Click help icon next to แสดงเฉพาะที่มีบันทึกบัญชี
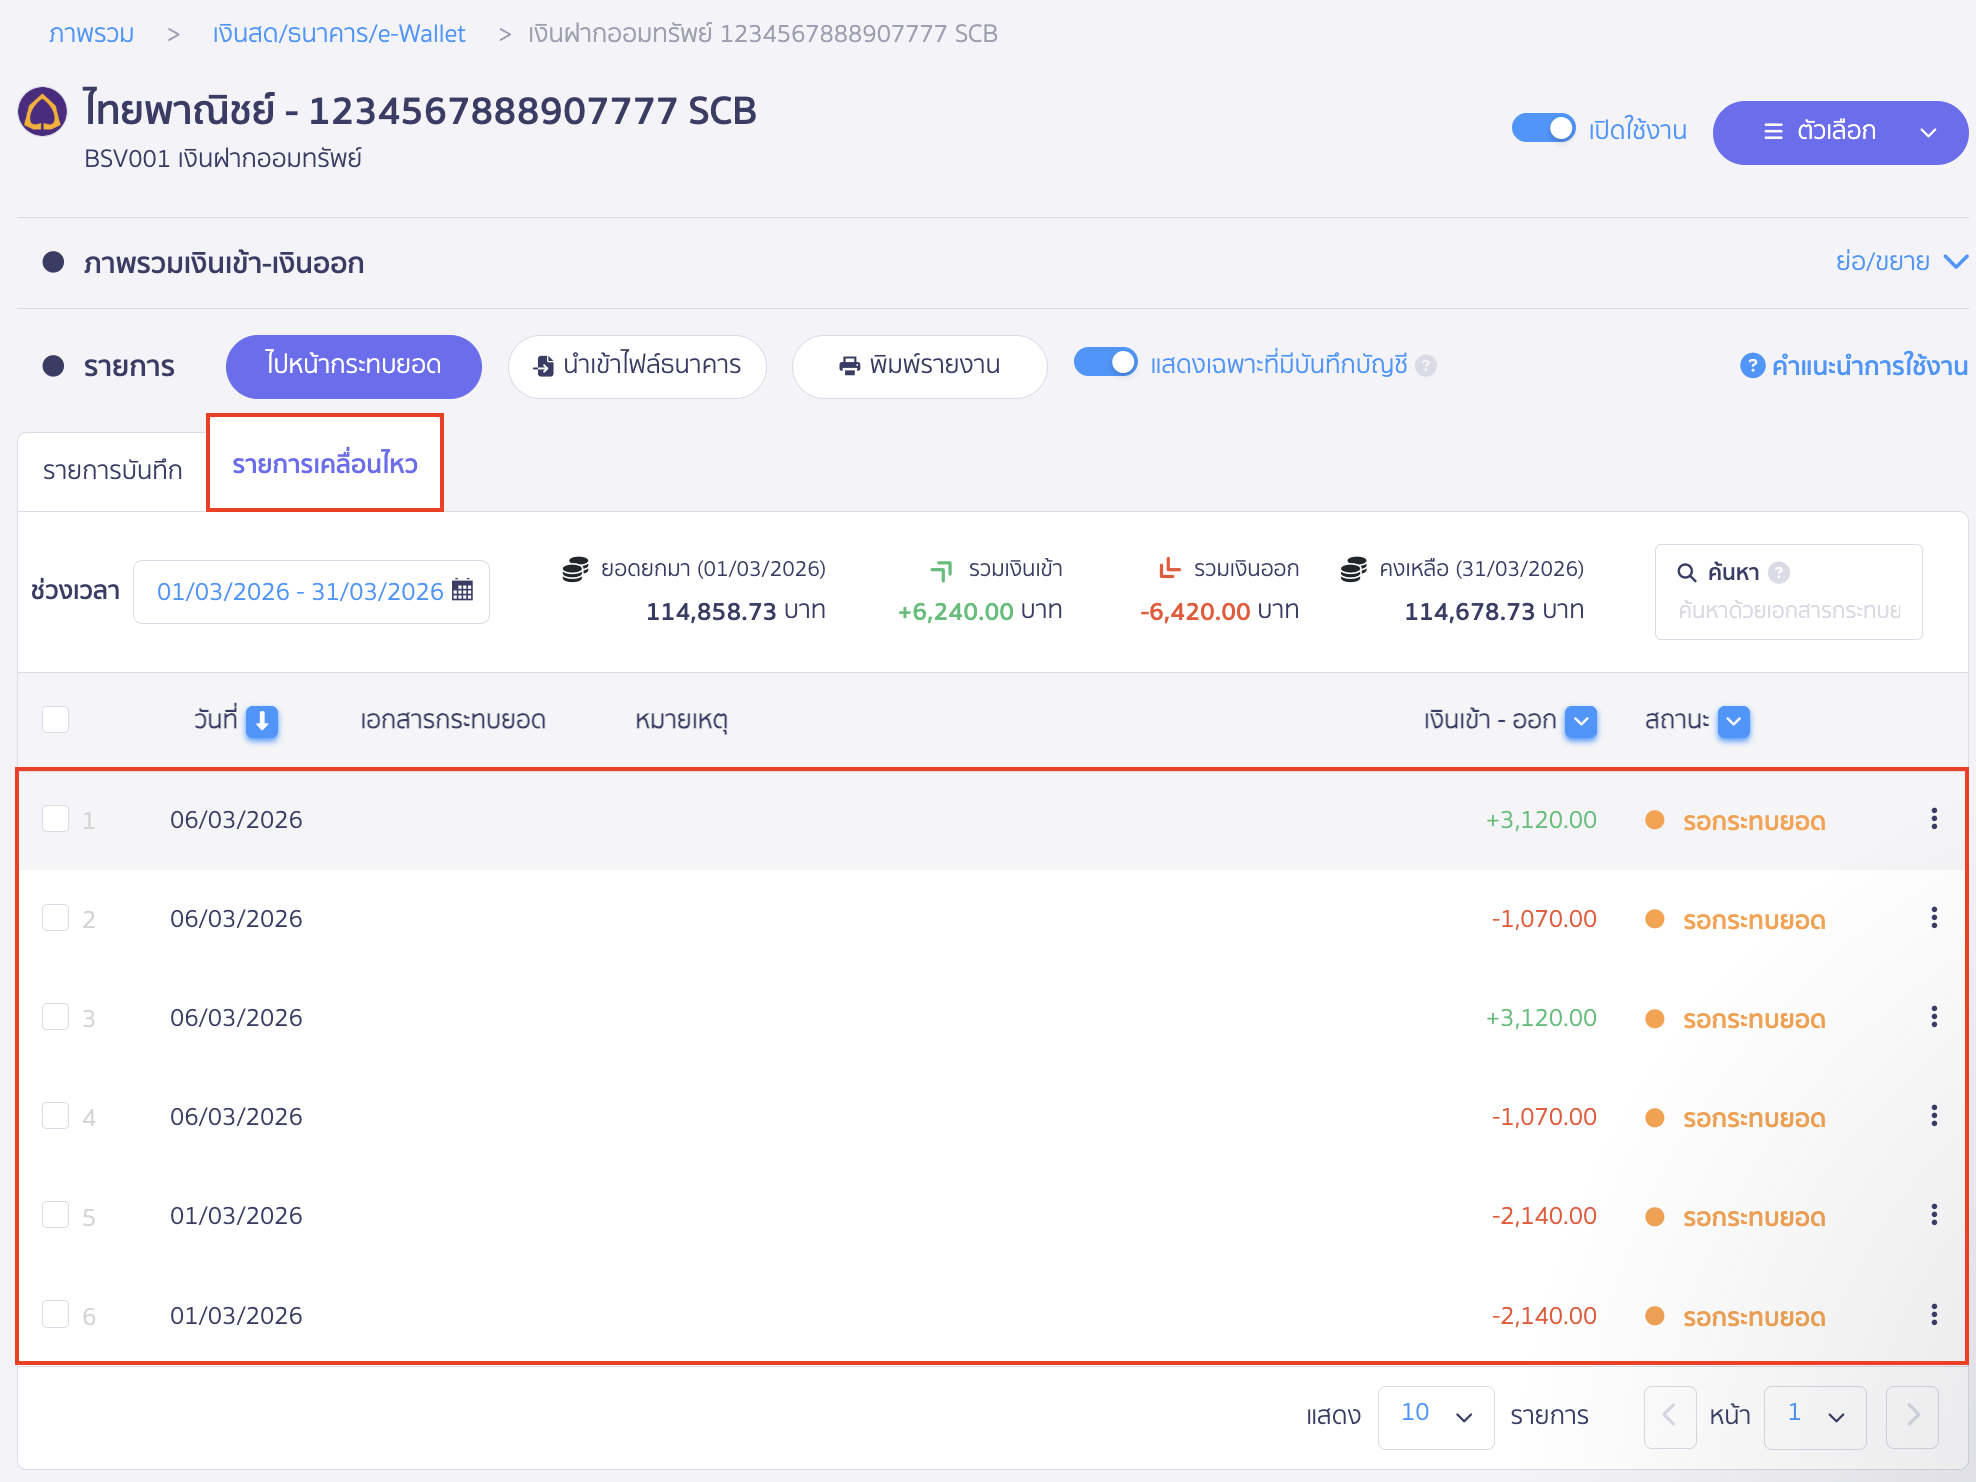Viewport: 1976px width, 1482px height. 1427,366
